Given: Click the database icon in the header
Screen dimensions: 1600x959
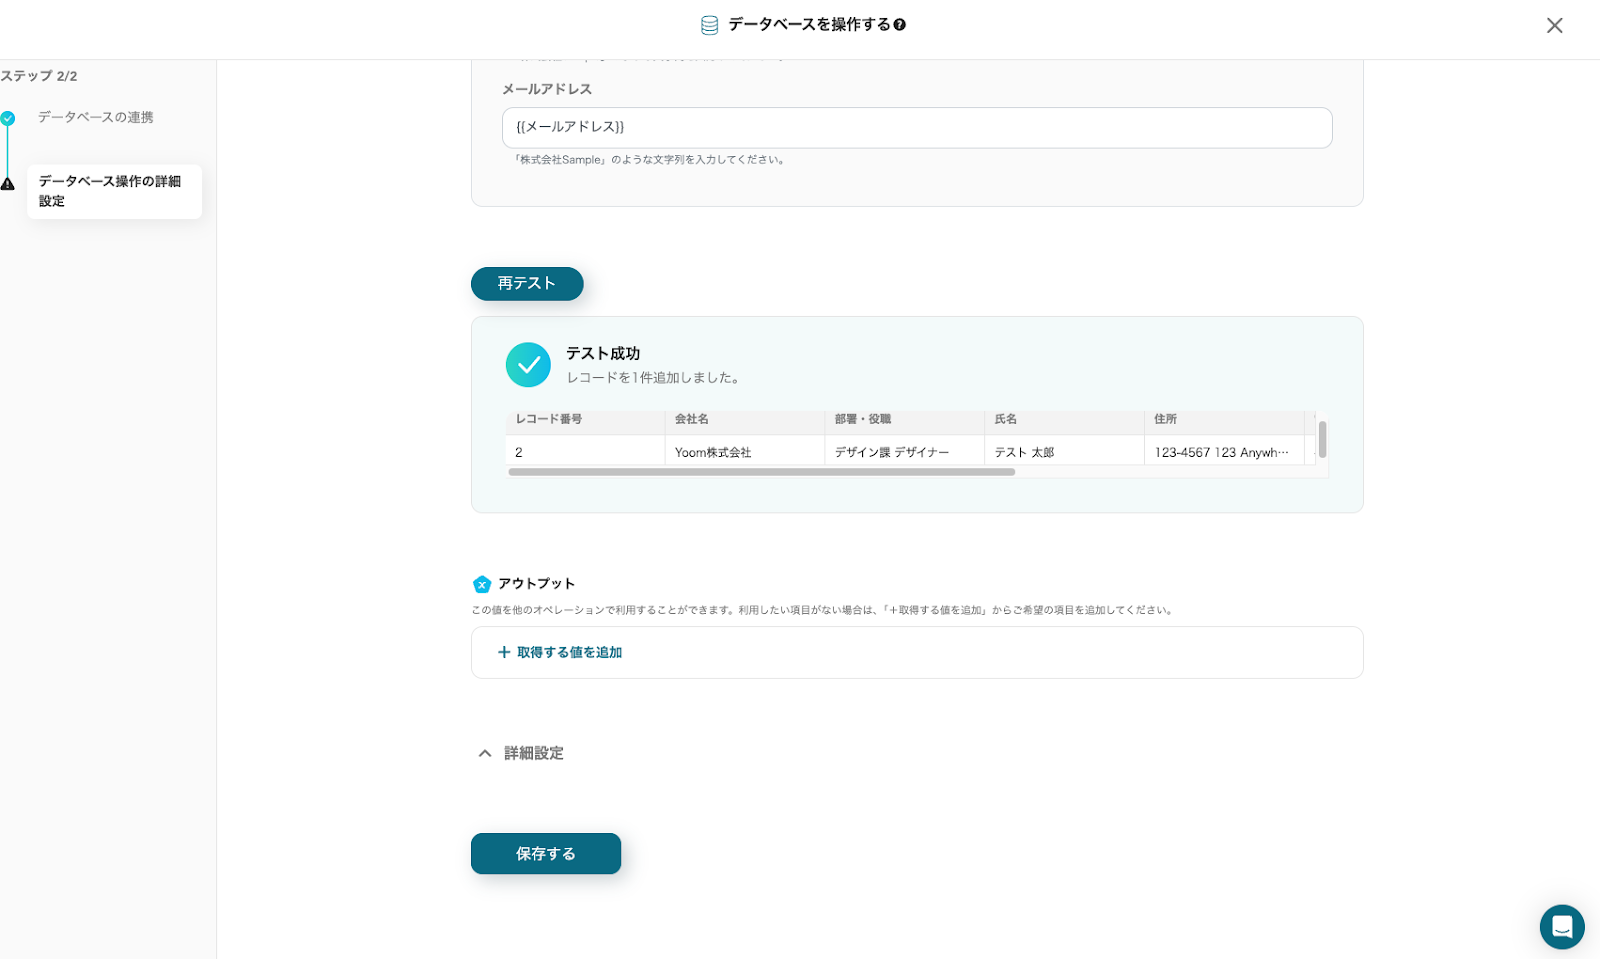Looking at the screenshot, I should pyautogui.click(x=709, y=25).
